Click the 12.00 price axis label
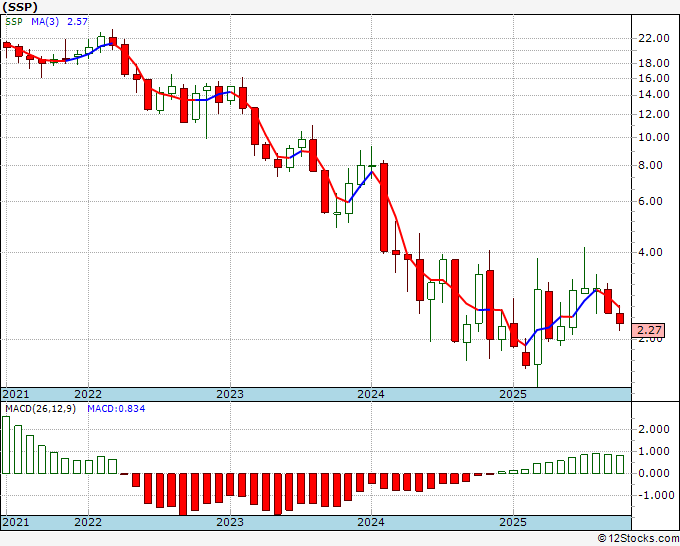Viewport: 680px width, 546px height. point(654,114)
